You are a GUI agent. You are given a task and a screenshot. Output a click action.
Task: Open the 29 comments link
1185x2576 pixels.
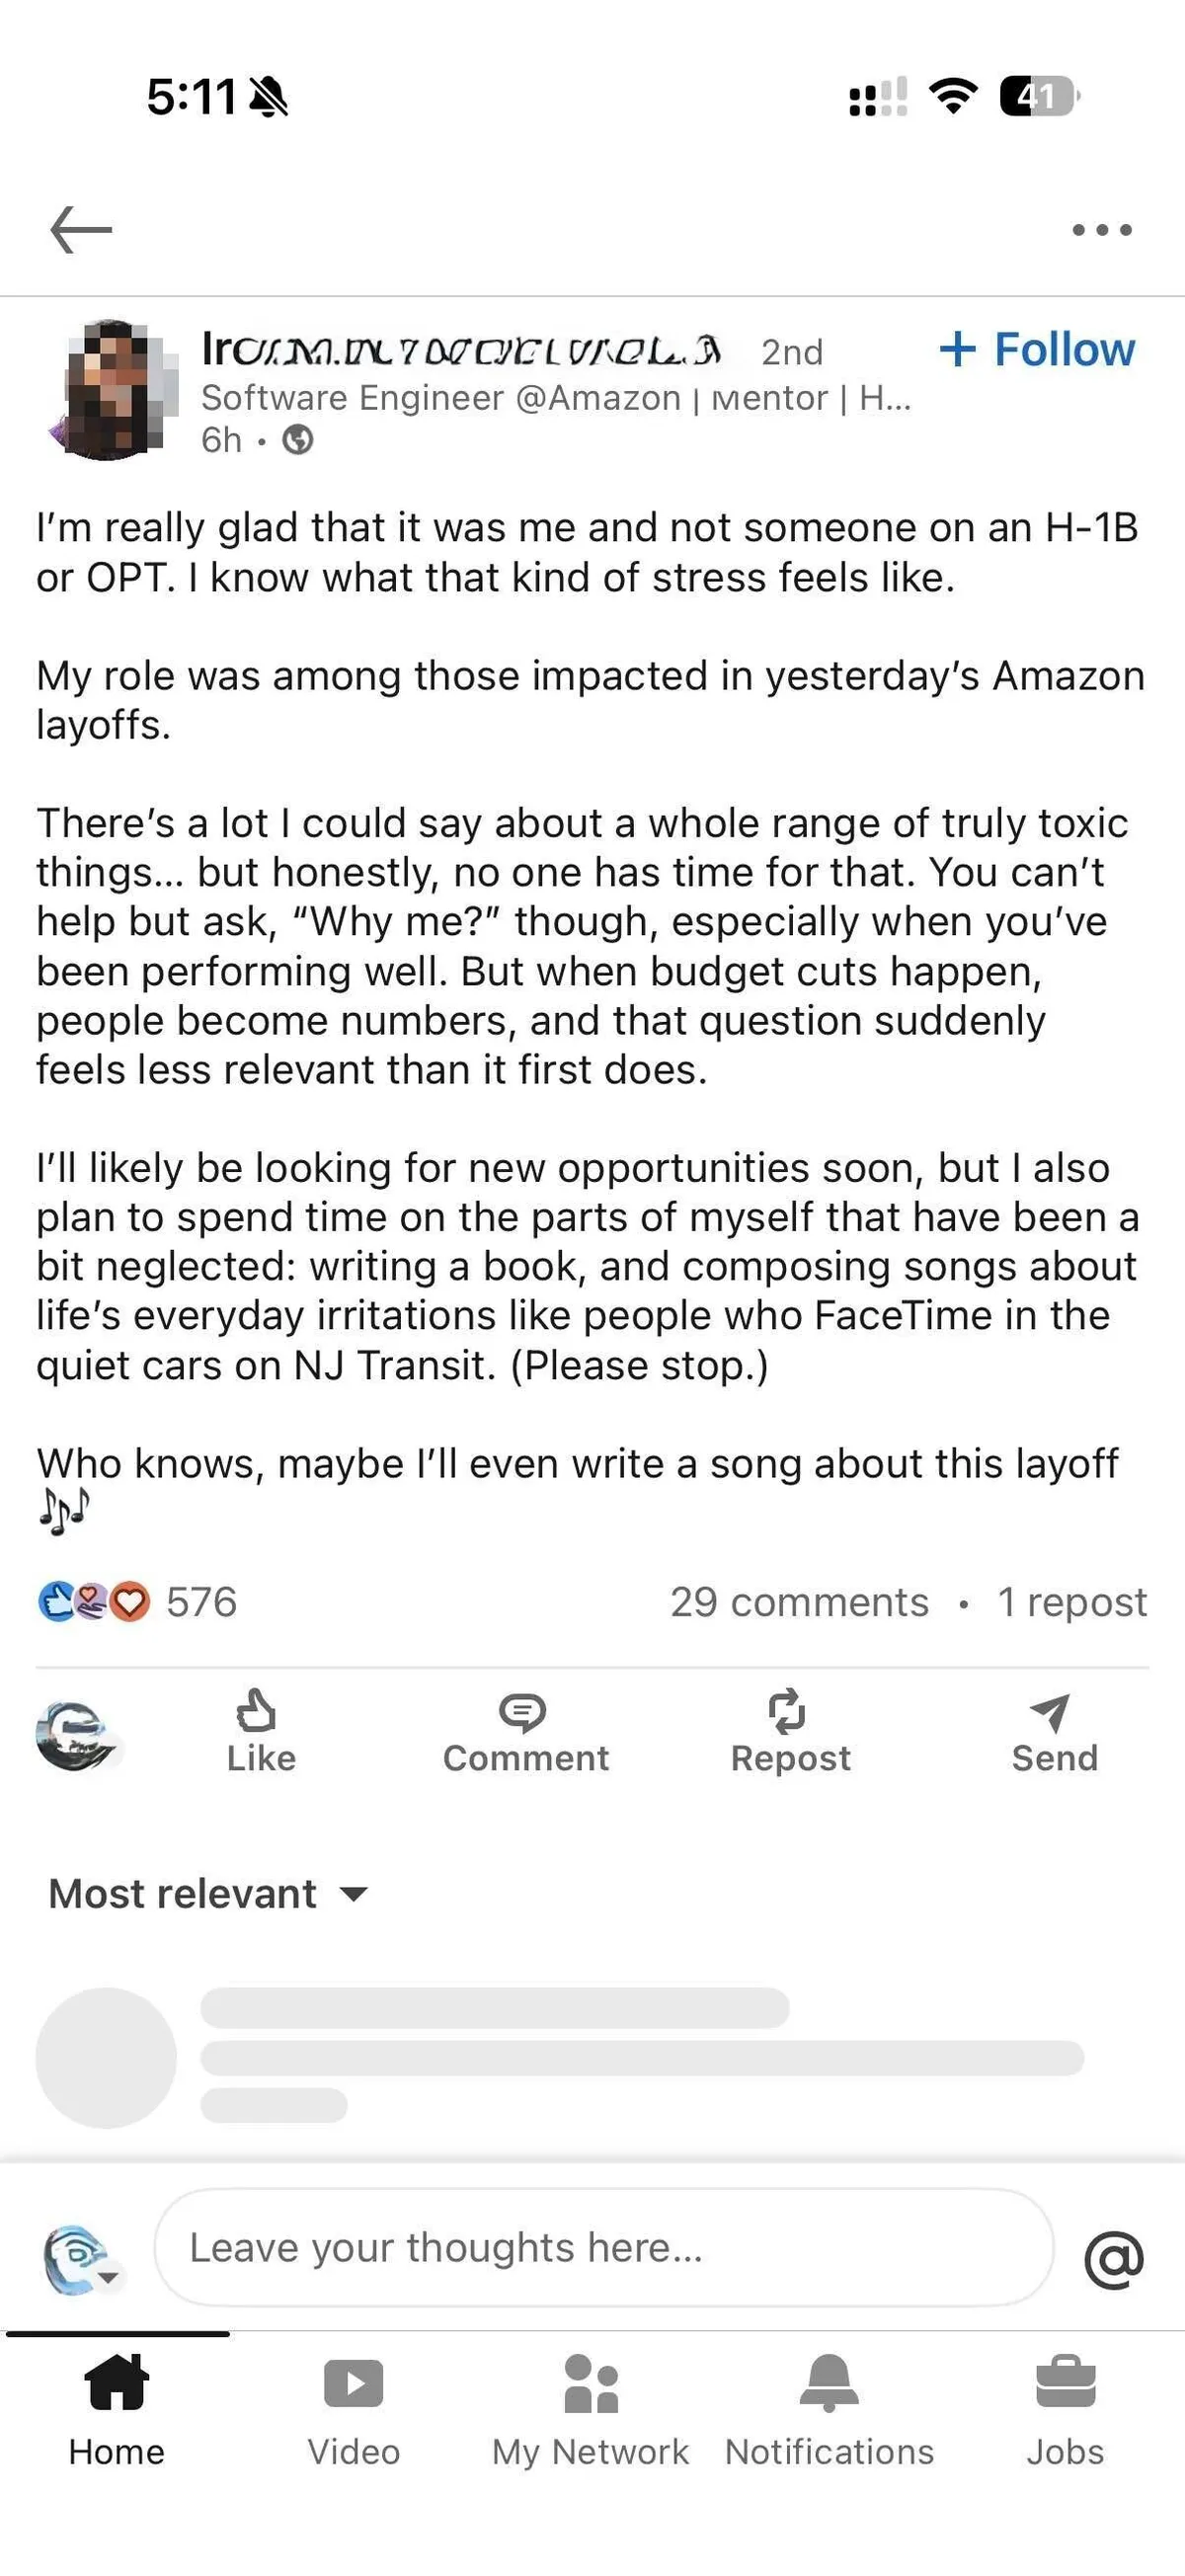pyautogui.click(x=799, y=1602)
